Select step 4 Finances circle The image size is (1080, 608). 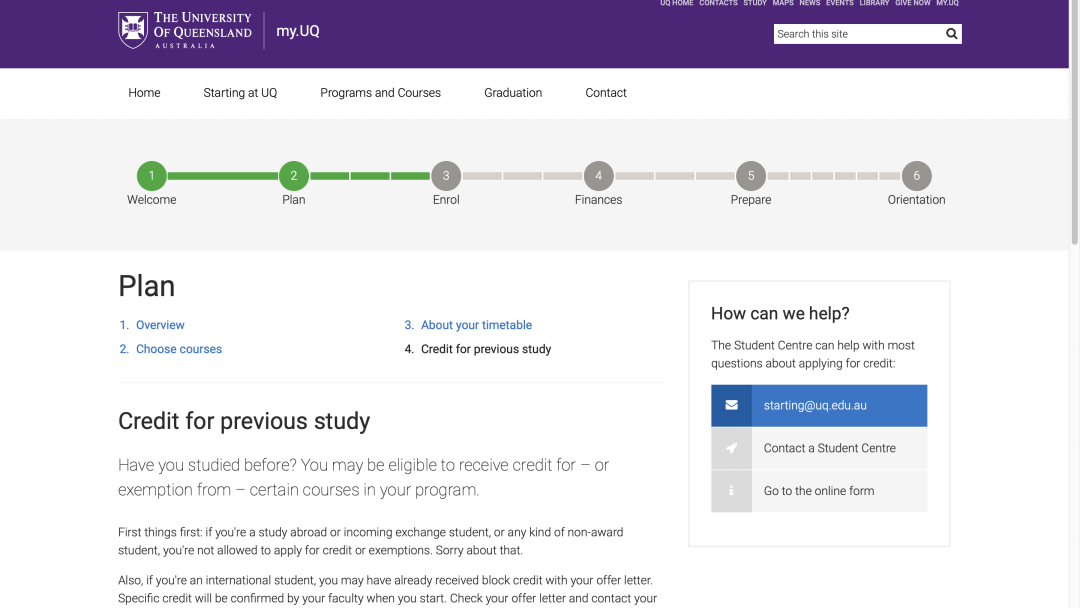click(x=599, y=176)
